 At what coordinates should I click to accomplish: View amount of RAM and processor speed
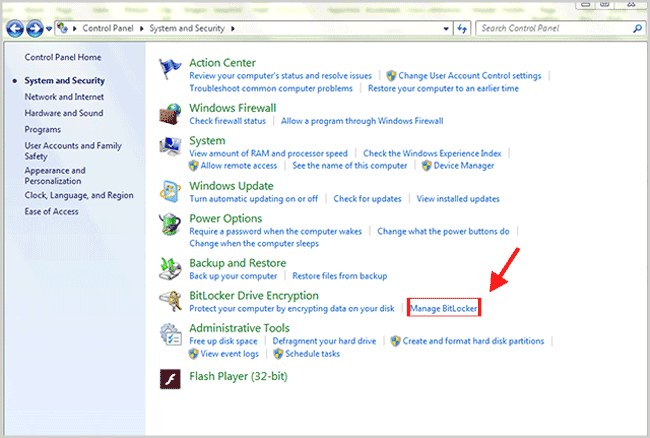[268, 153]
